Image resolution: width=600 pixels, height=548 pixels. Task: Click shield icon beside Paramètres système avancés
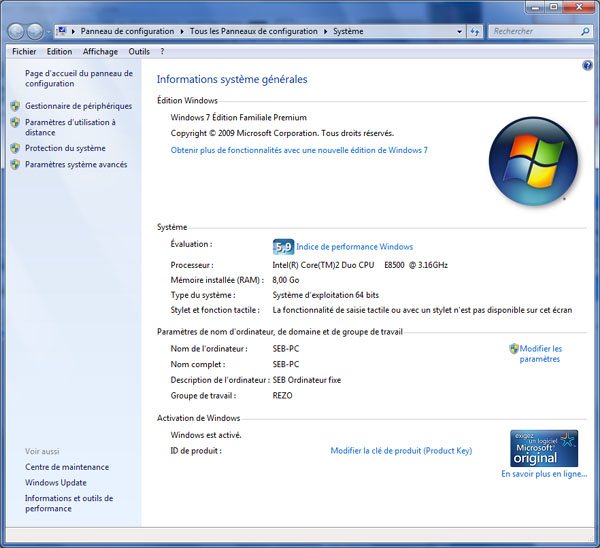[x=15, y=165]
